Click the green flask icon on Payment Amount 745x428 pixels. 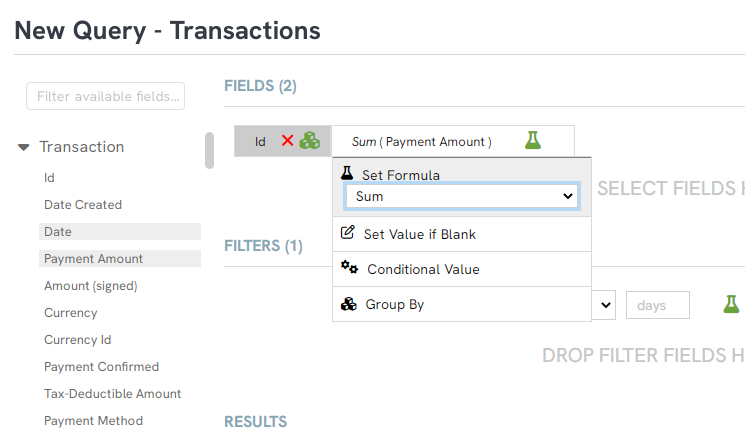[x=533, y=141]
